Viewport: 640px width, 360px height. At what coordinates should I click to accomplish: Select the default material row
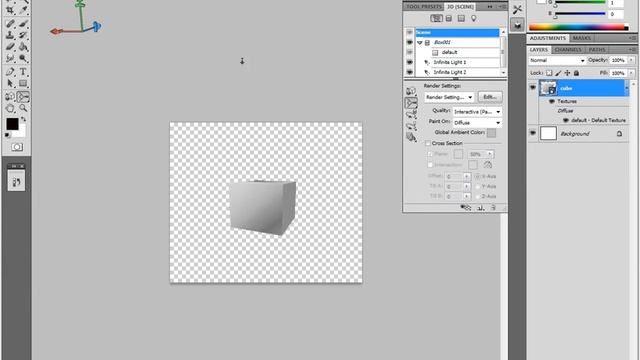pos(457,52)
